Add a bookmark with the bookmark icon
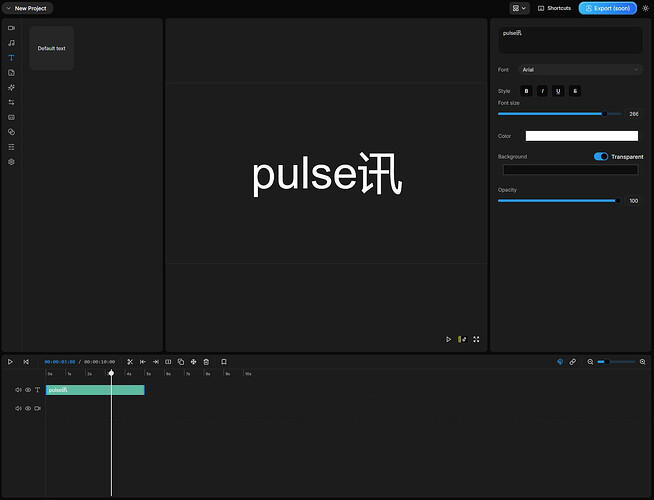Screen dimensions: 654x500 [224, 362]
